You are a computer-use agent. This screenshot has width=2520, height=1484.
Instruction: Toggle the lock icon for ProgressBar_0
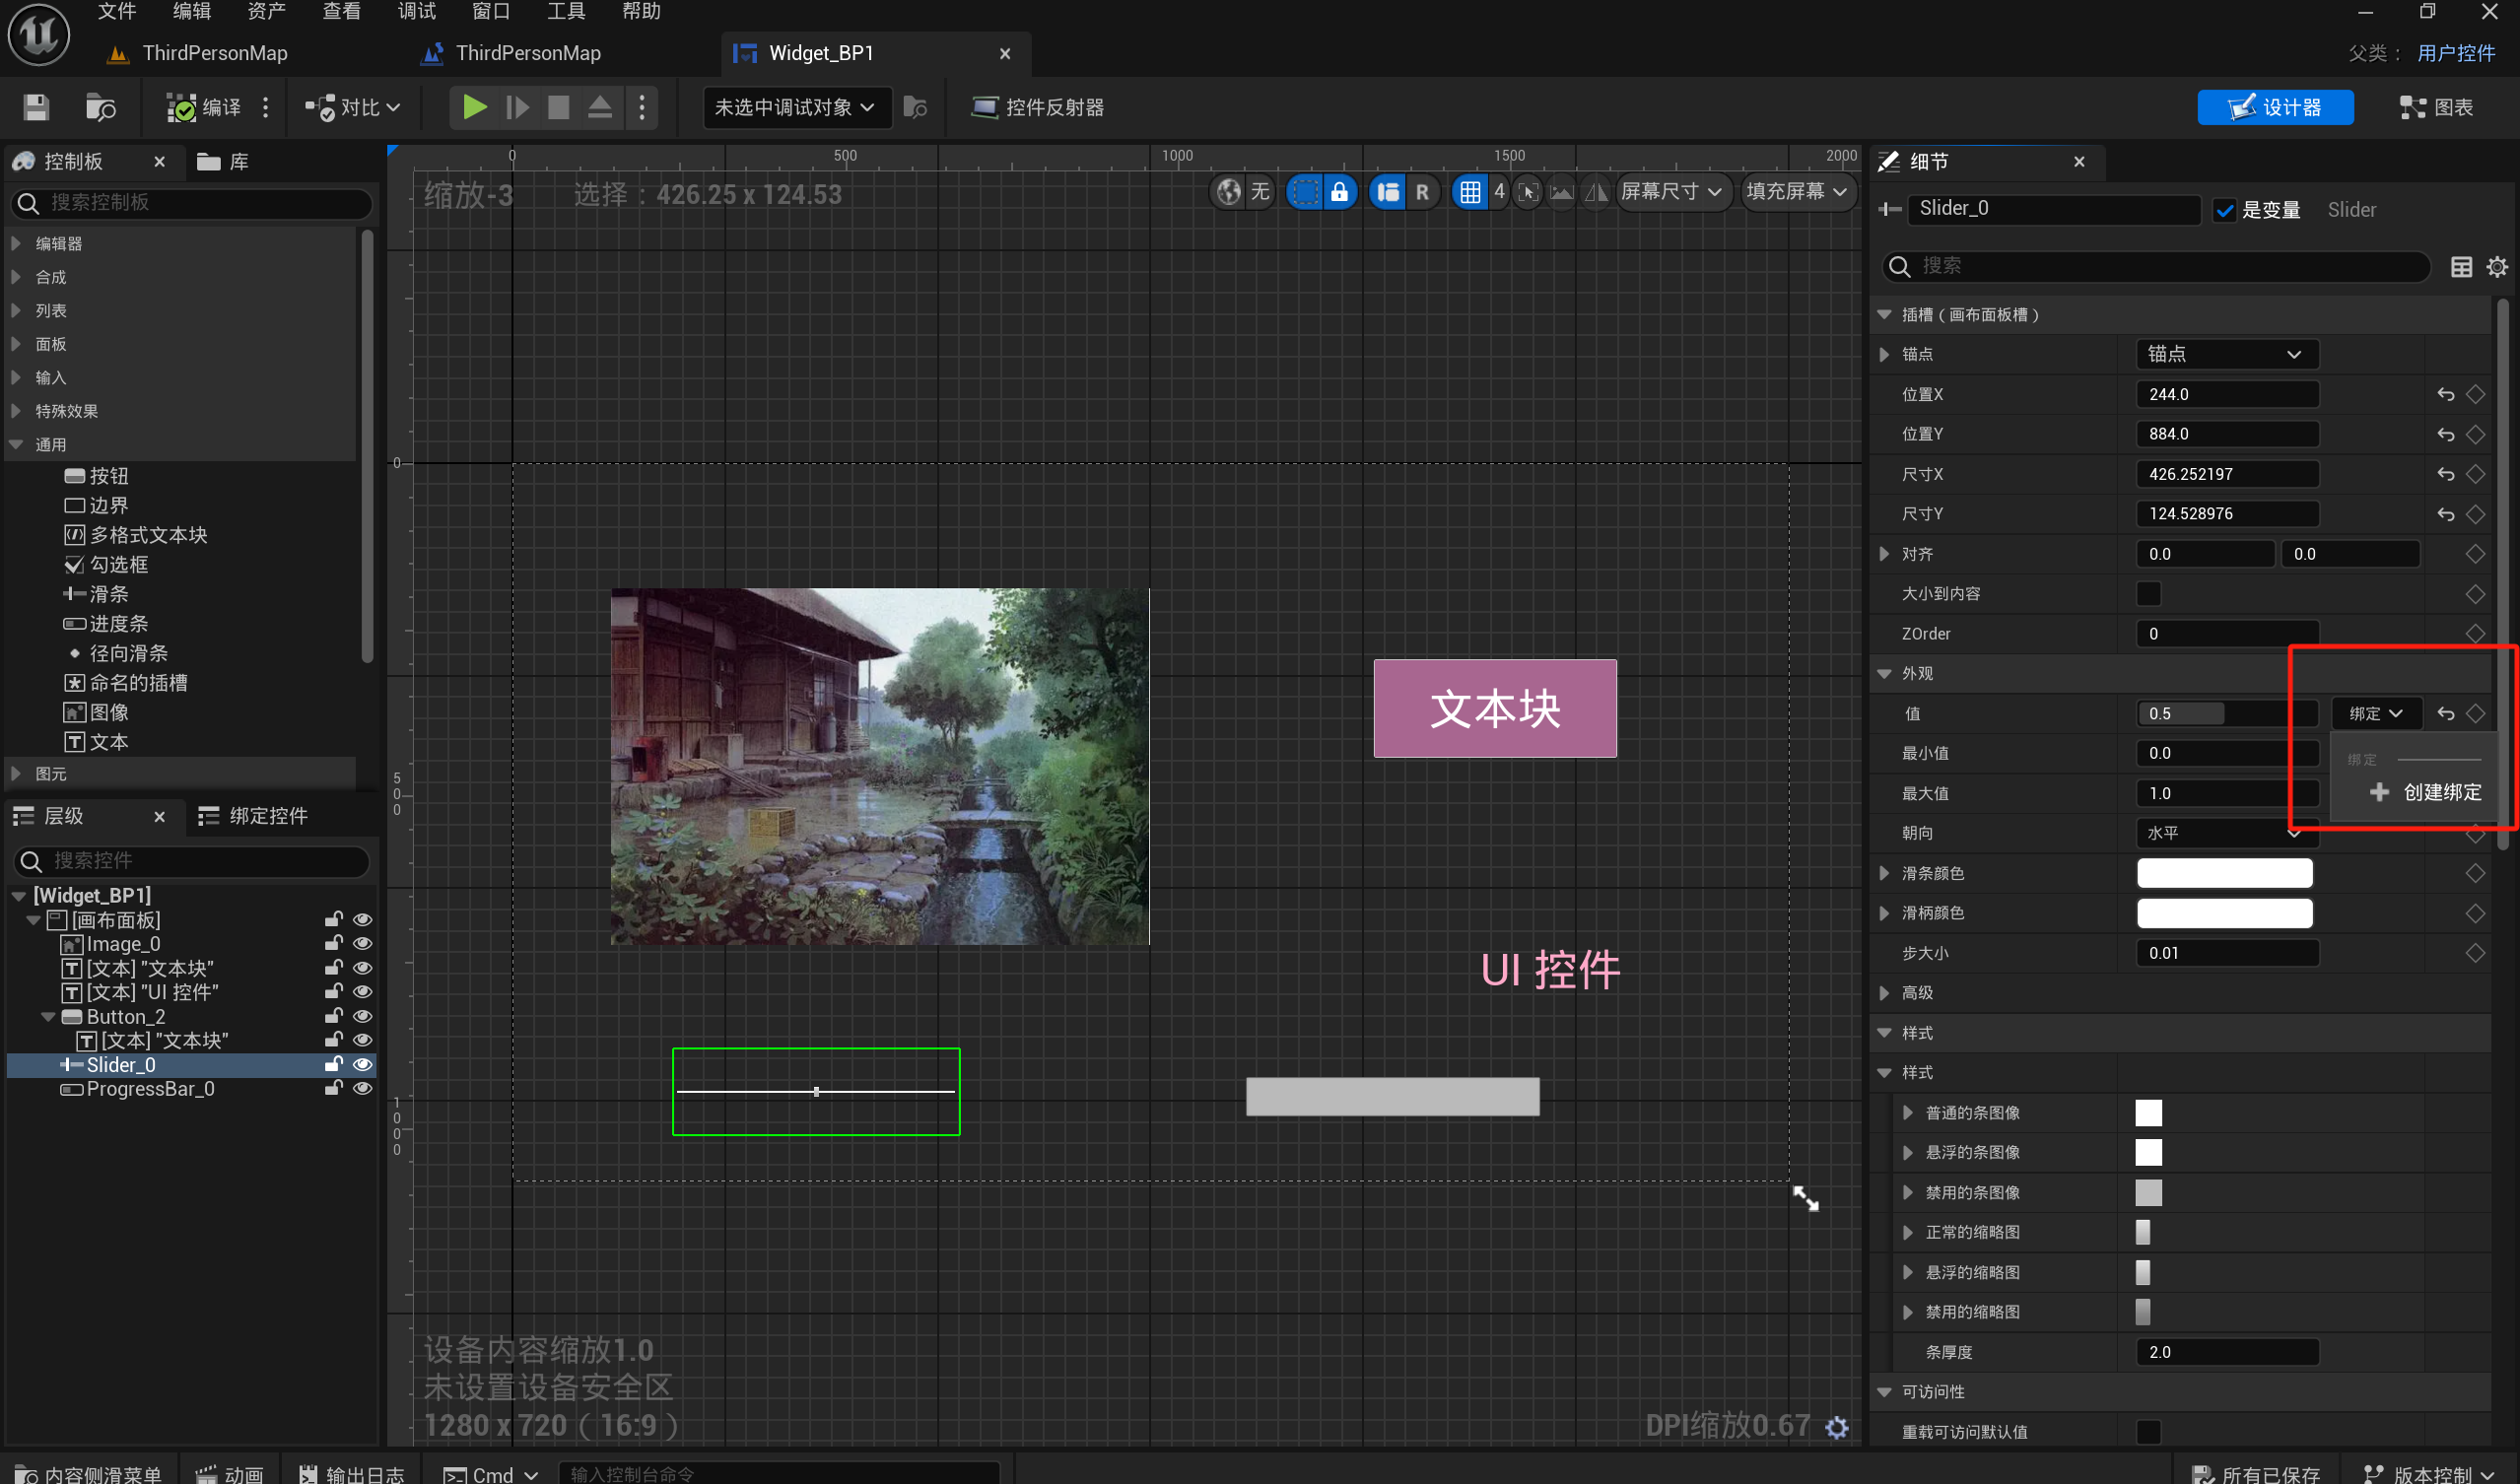[334, 1088]
